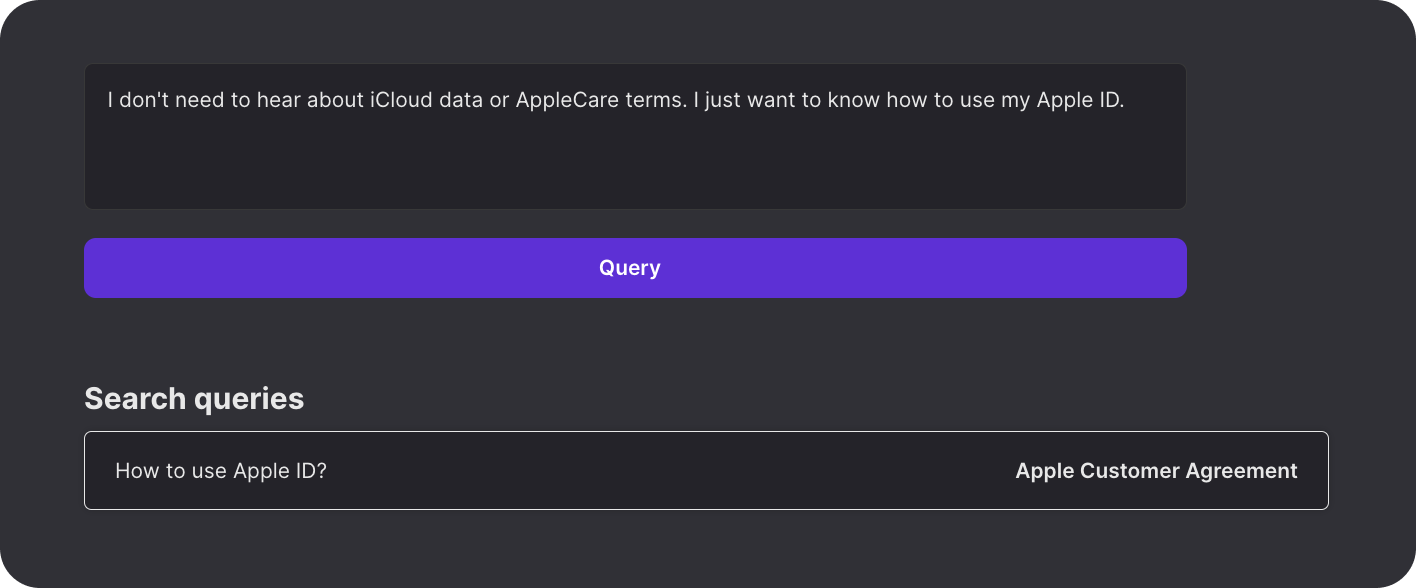Click after 'Apple ID.' in the text box
Viewport: 1416px width, 588px height.
1129,101
